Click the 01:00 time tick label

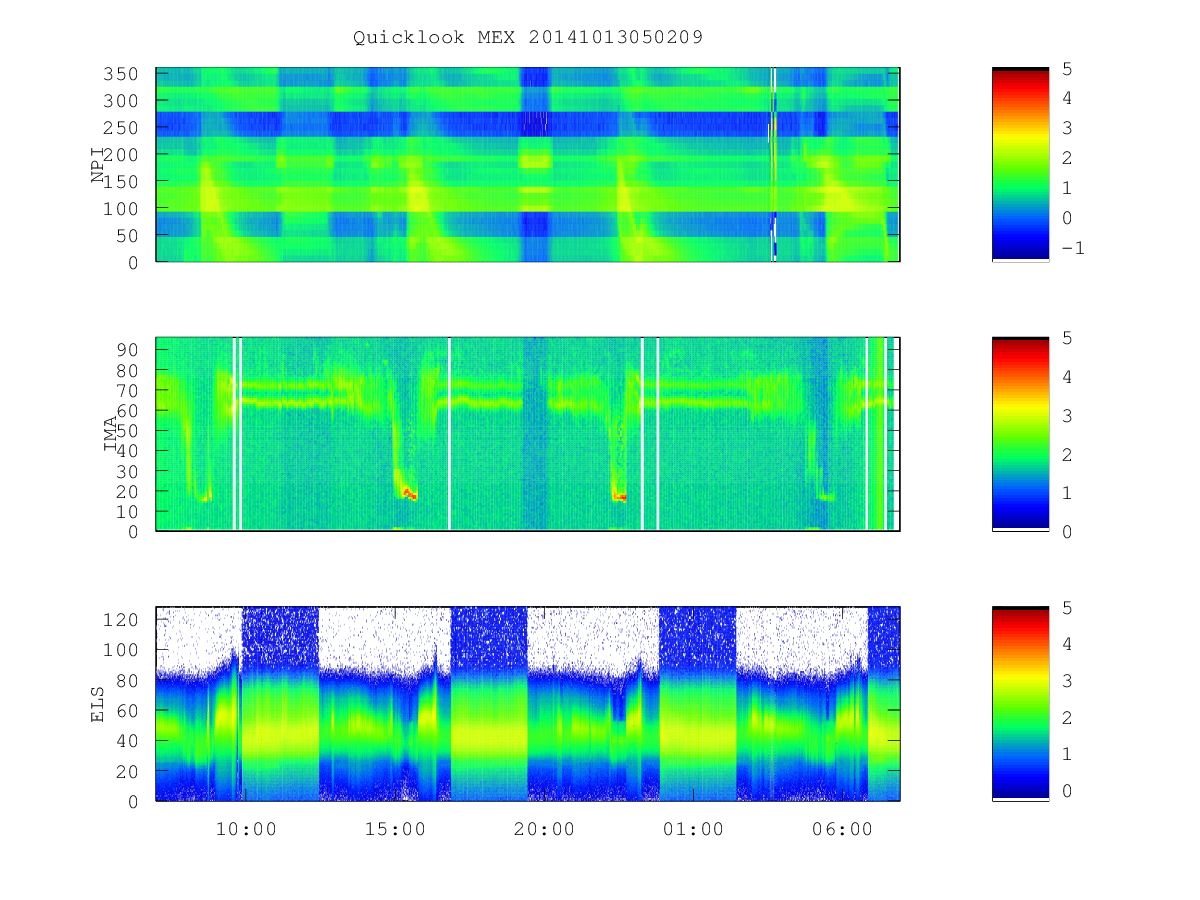693,830
